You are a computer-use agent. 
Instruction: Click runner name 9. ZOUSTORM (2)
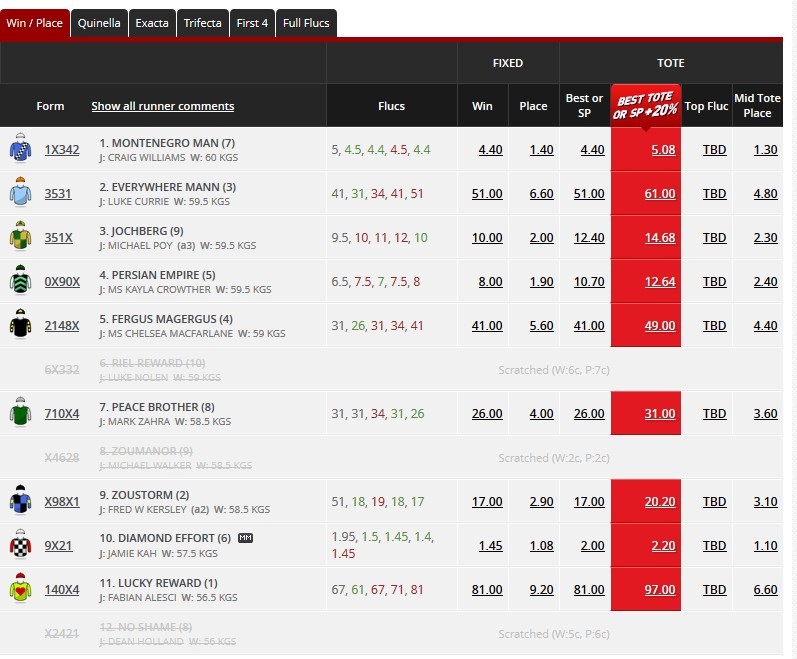[x=144, y=495]
